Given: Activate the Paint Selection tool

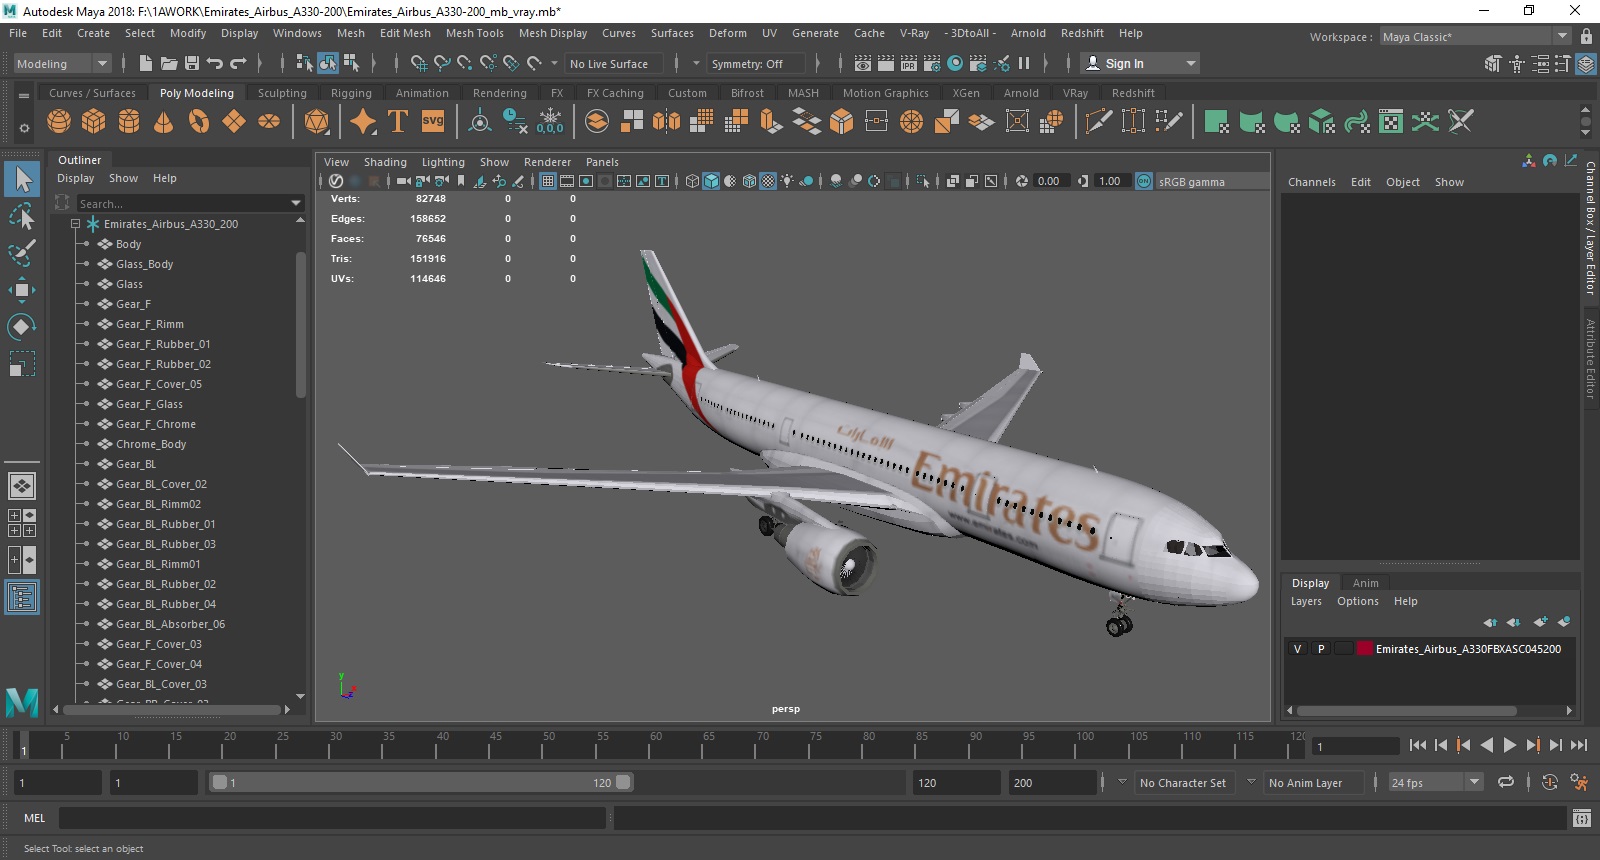Looking at the screenshot, I should coord(22,253).
